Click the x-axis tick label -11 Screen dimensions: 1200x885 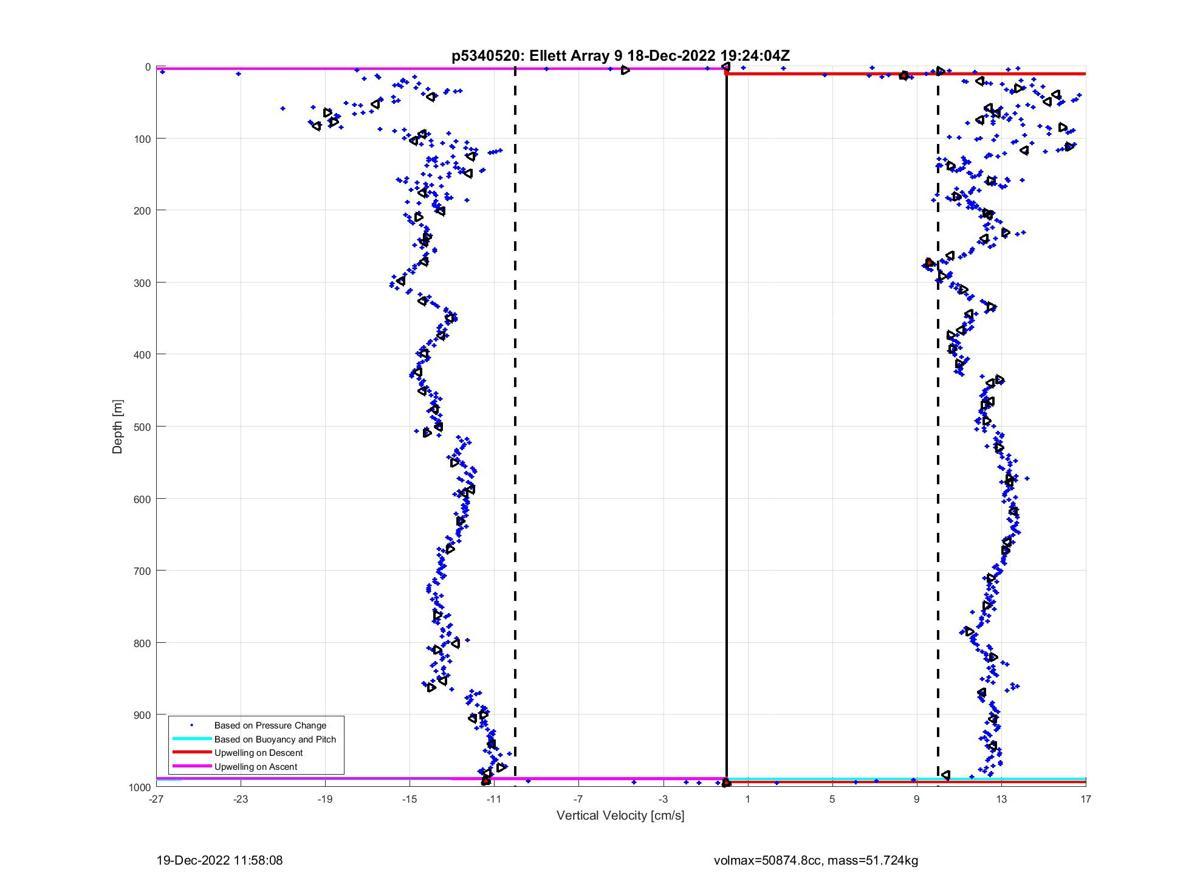click(x=494, y=799)
